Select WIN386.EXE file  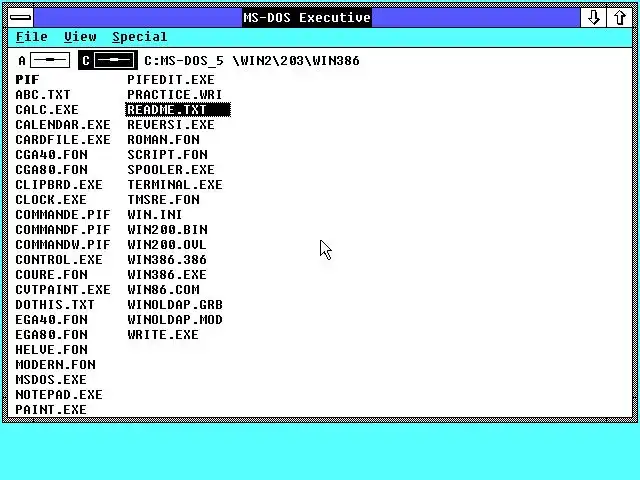(x=167, y=275)
